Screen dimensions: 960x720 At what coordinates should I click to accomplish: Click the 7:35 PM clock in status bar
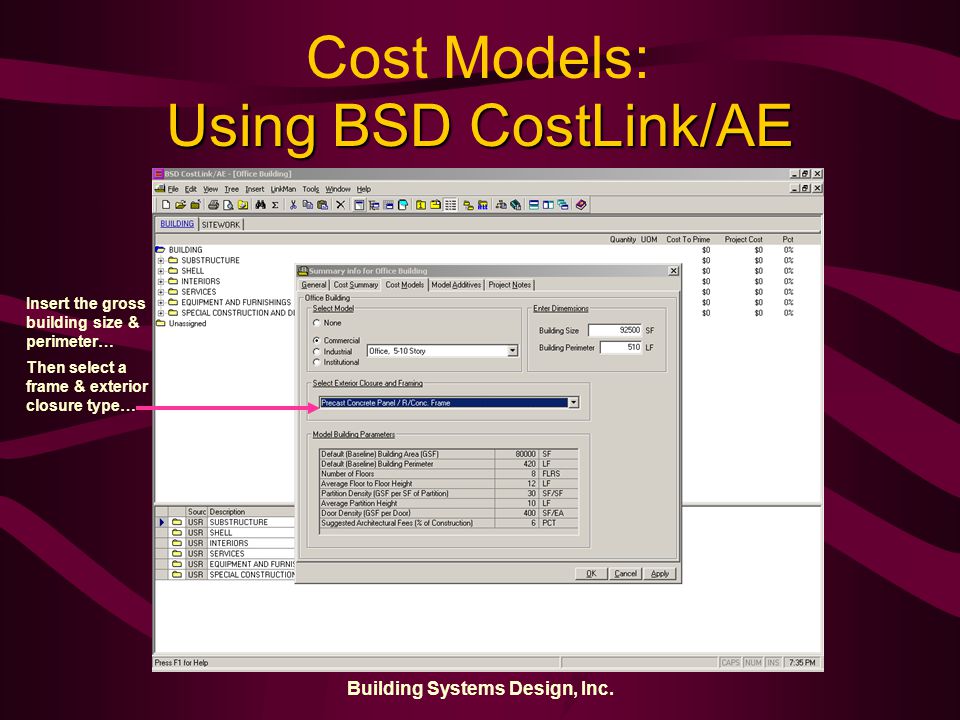pyautogui.click(x=802, y=662)
